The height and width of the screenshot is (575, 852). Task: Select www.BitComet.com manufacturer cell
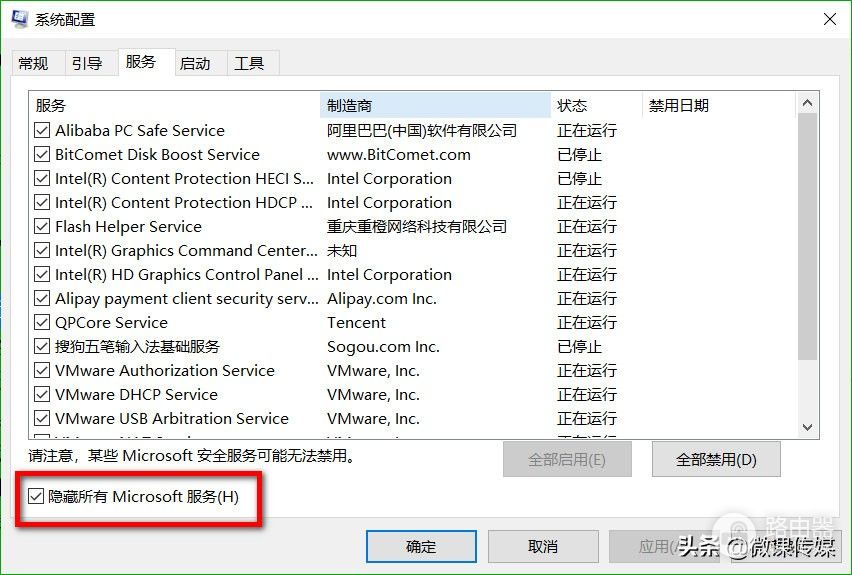tap(398, 155)
